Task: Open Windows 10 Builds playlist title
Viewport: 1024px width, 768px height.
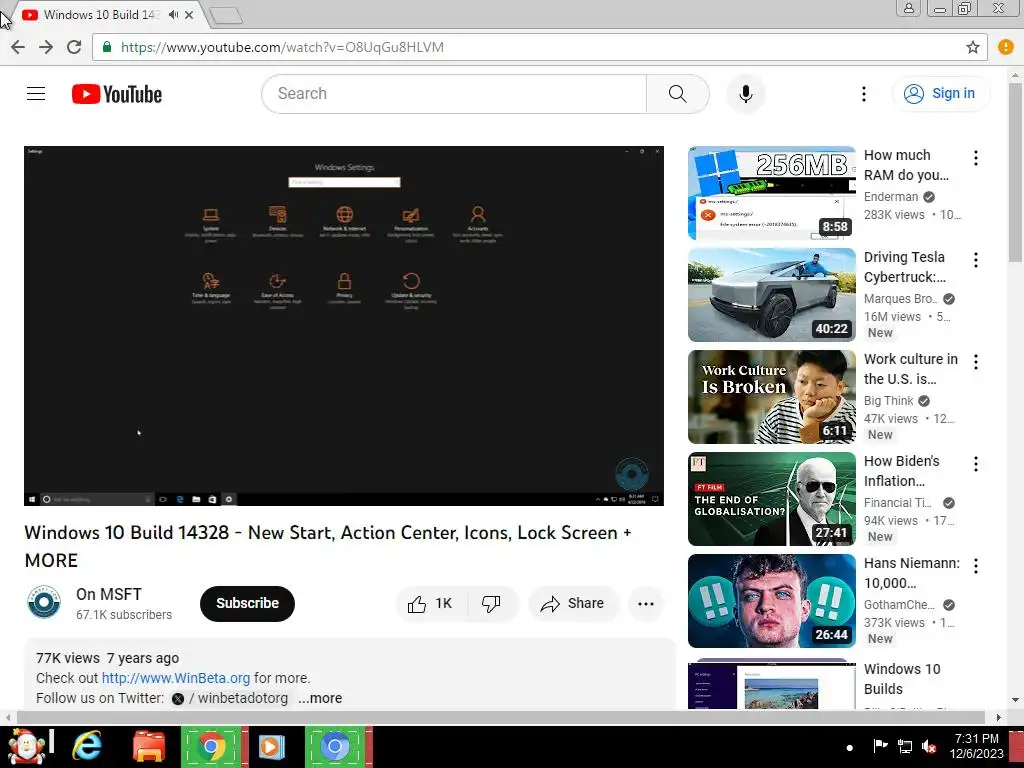Action: click(x=902, y=679)
